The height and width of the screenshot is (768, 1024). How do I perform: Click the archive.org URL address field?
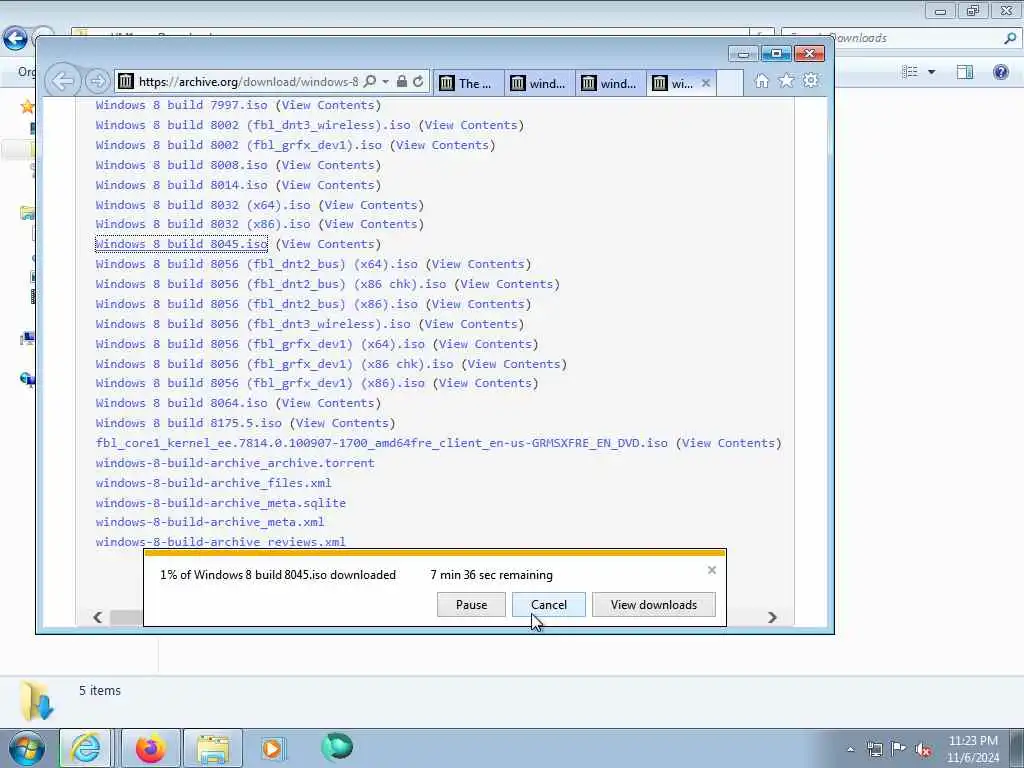click(x=248, y=82)
